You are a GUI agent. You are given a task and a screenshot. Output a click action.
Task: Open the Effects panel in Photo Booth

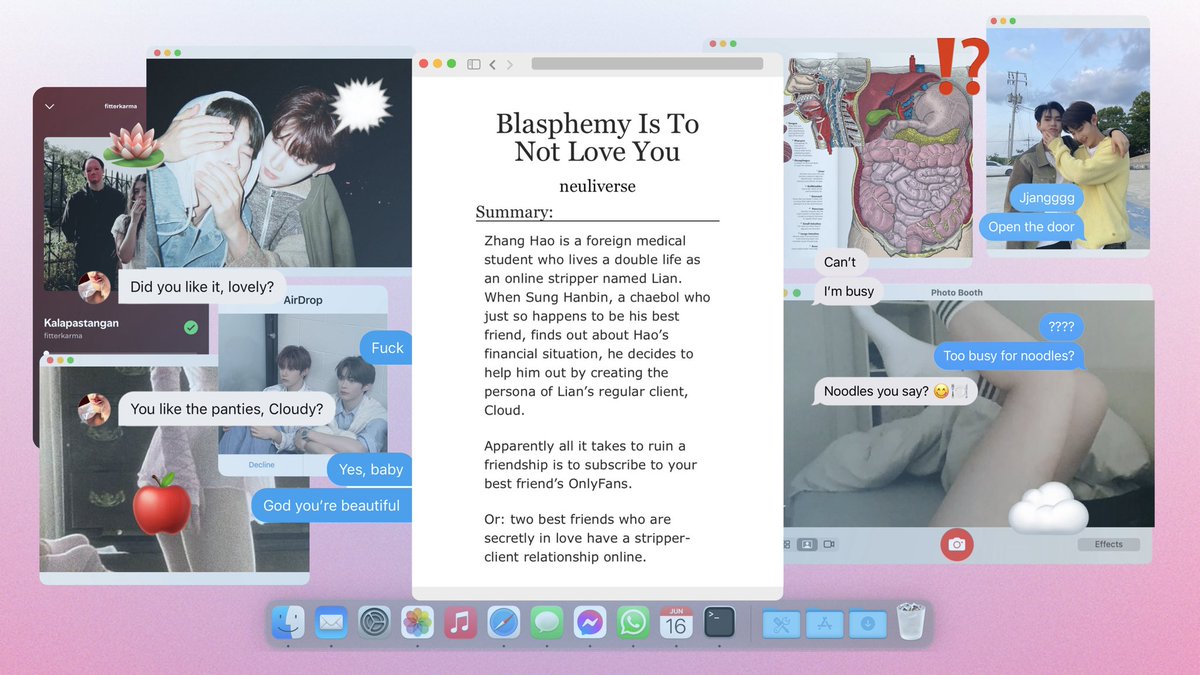pyautogui.click(x=1108, y=543)
